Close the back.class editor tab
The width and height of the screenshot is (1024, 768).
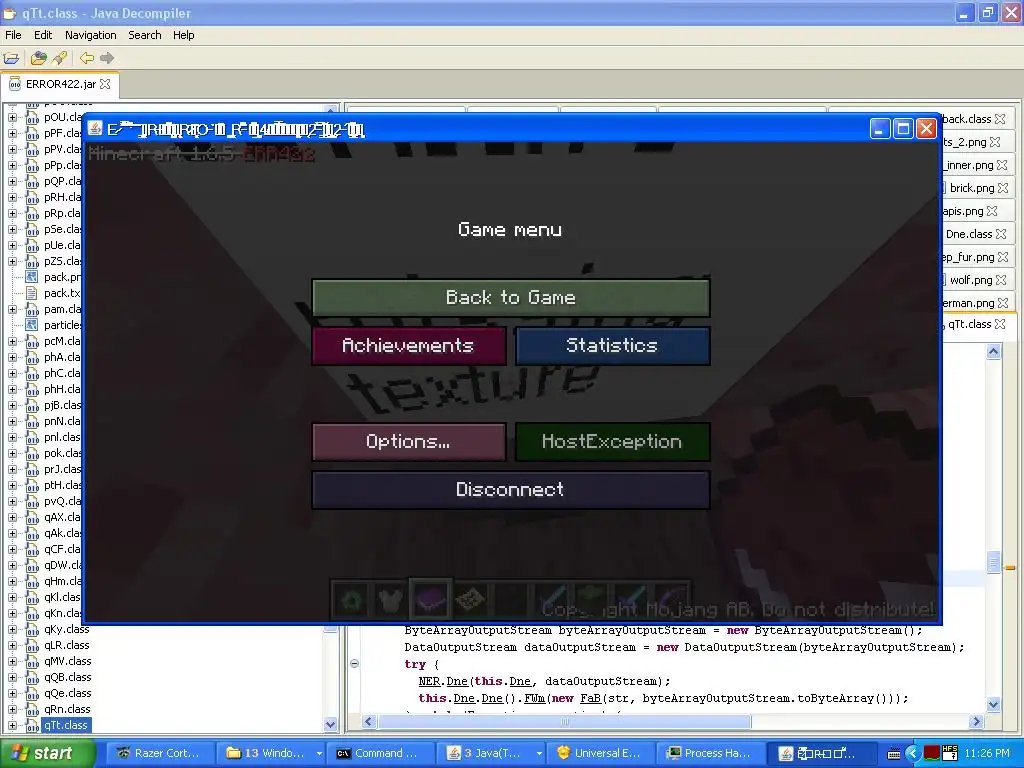(x=1000, y=119)
